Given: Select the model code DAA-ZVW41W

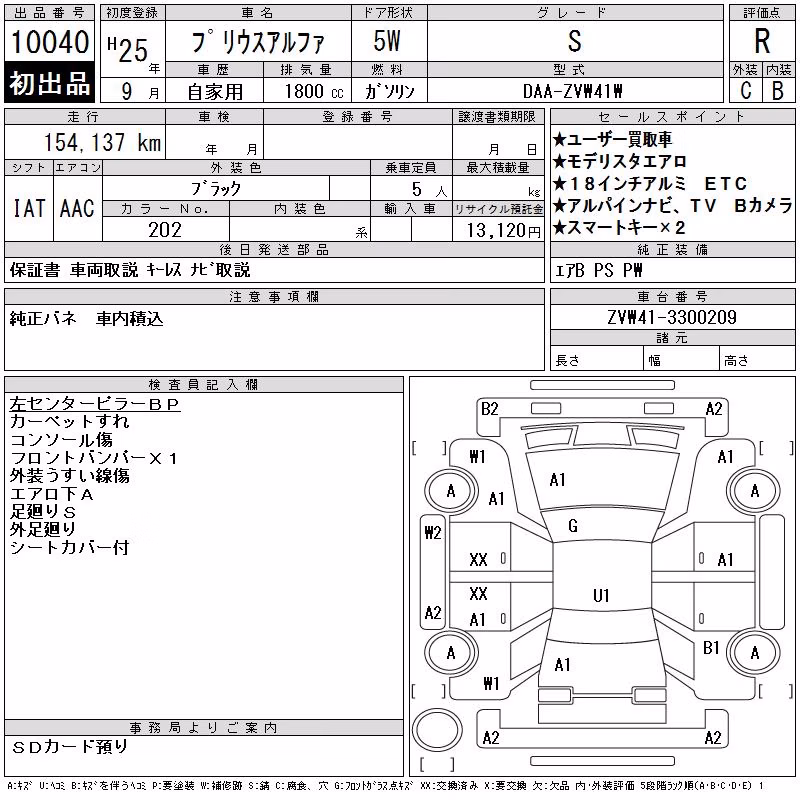Looking at the screenshot, I should tap(572, 91).
